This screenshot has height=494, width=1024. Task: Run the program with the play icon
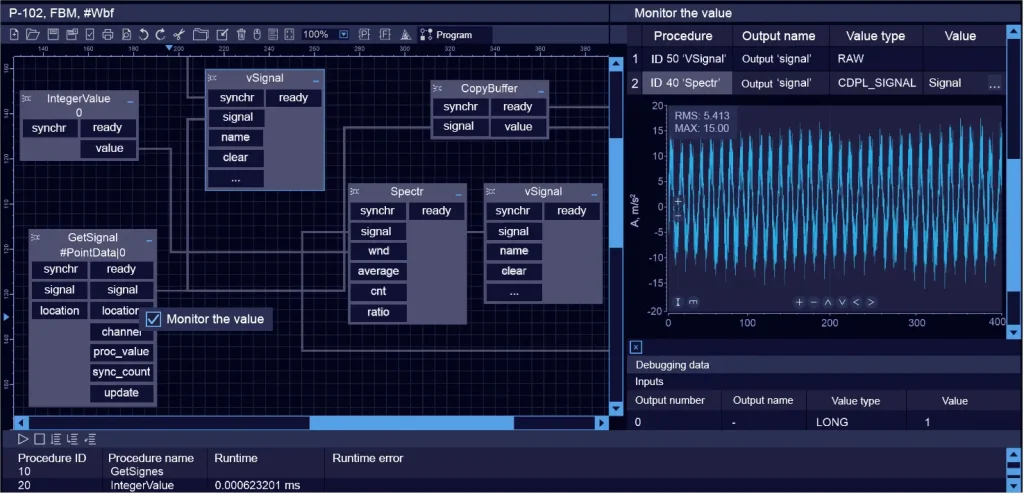pos(23,439)
